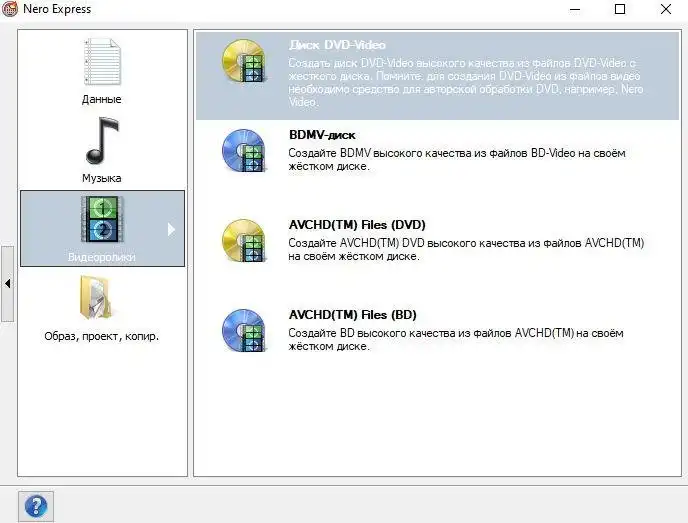This screenshot has height=523, width=688.
Task: Open help with the question mark button
Action: coord(36,506)
